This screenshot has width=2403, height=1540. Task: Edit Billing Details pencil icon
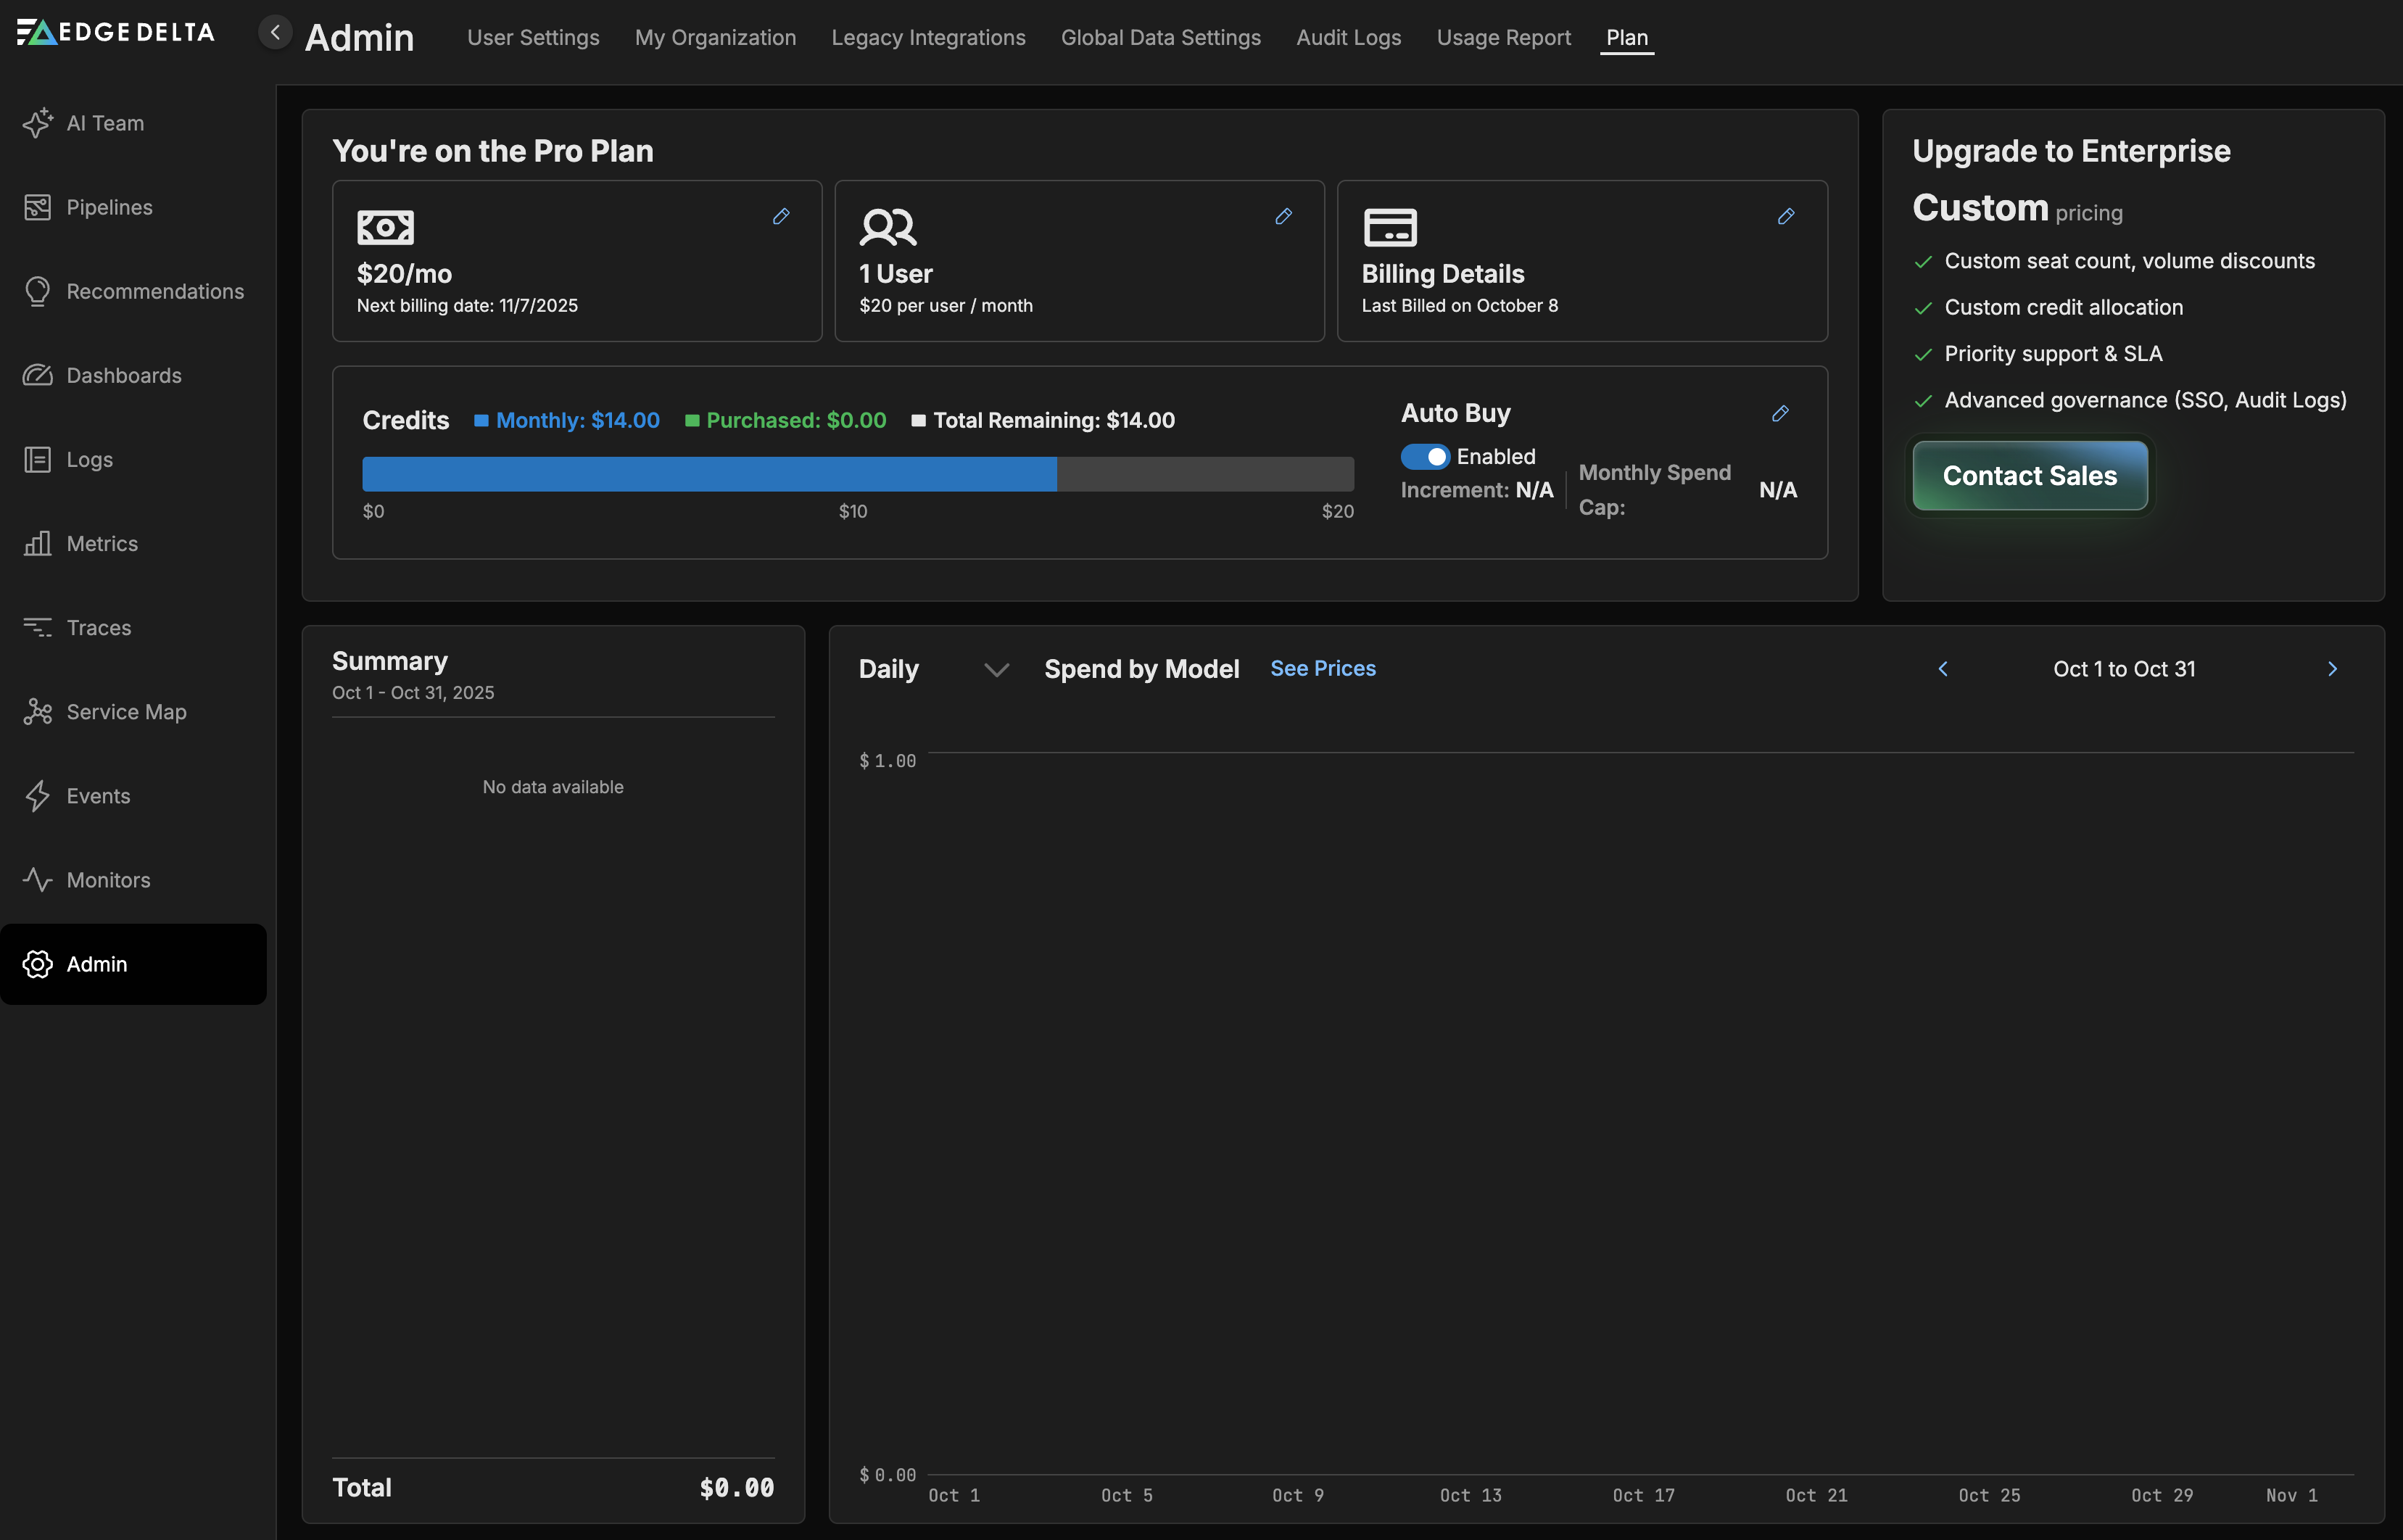click(1785, 216)
